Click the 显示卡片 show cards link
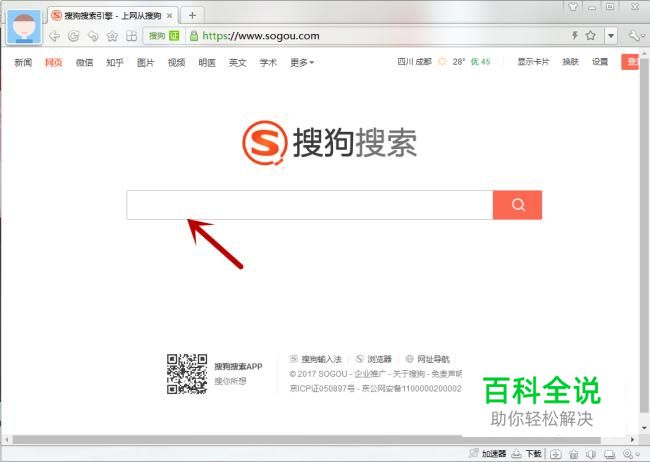Screen dimensions: 650x462 point(533,62)
